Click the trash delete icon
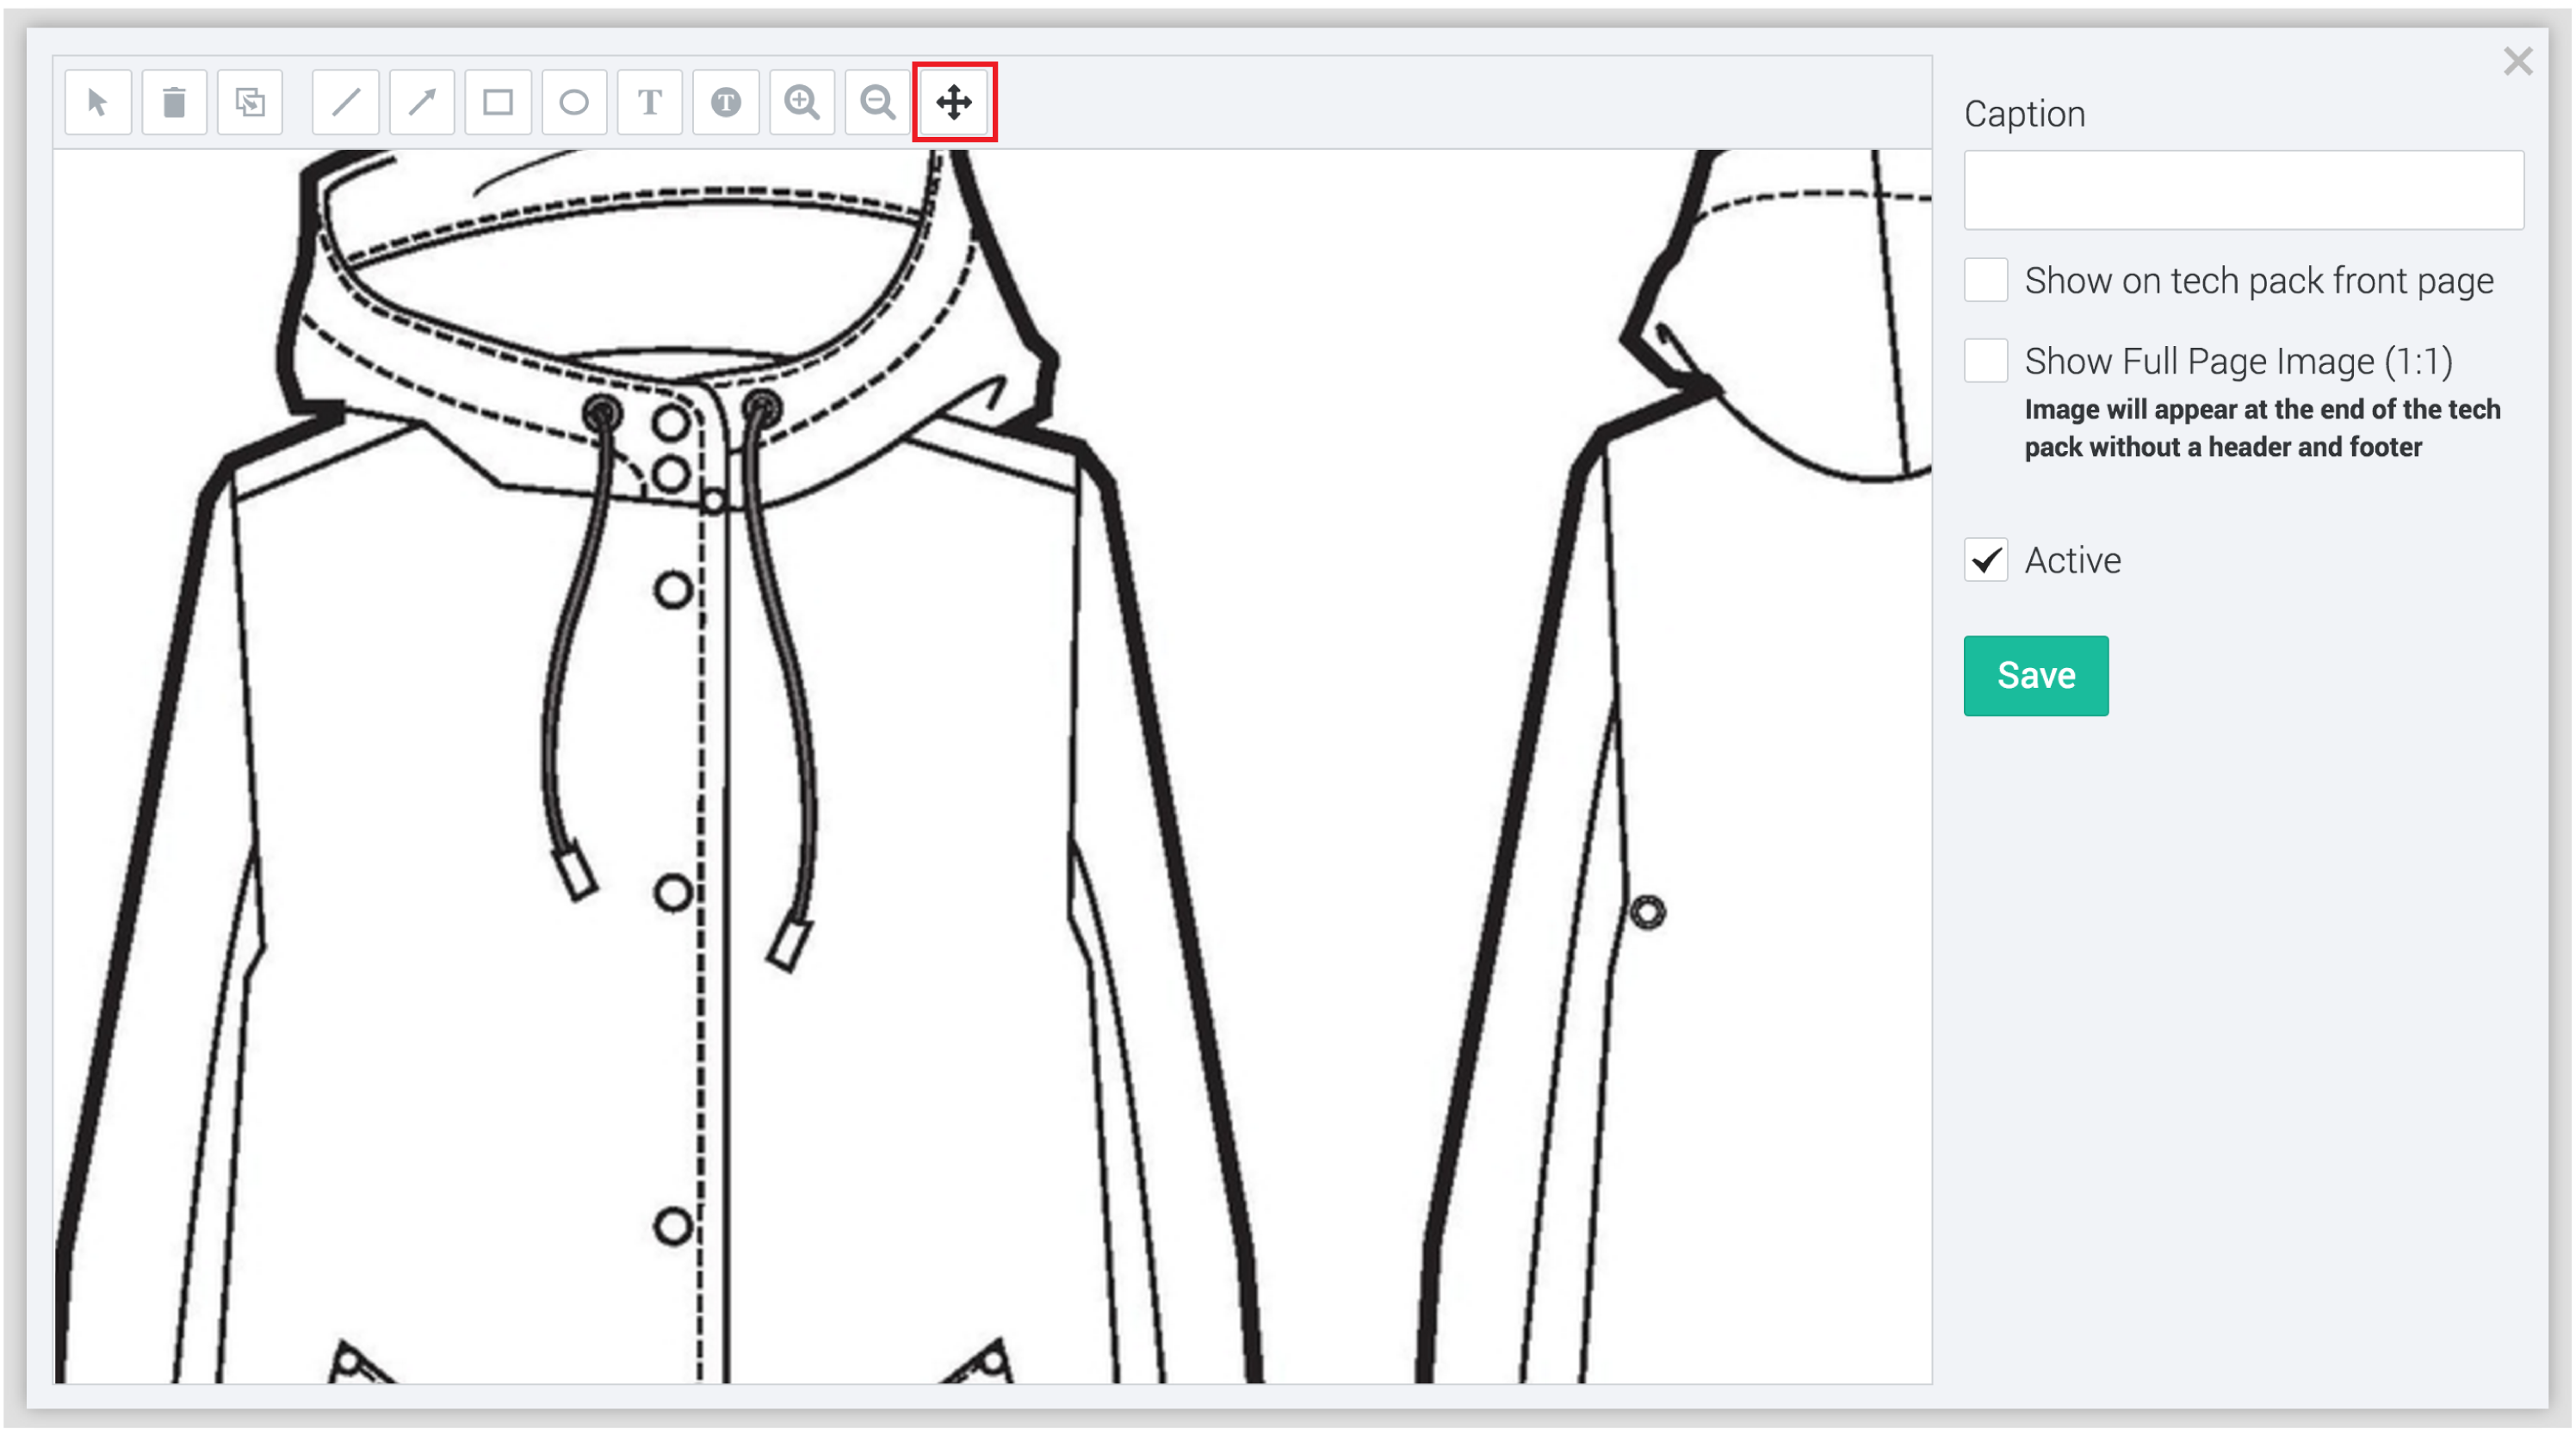Screen dimensions: 2576x1435 click(x=174, y=102)
